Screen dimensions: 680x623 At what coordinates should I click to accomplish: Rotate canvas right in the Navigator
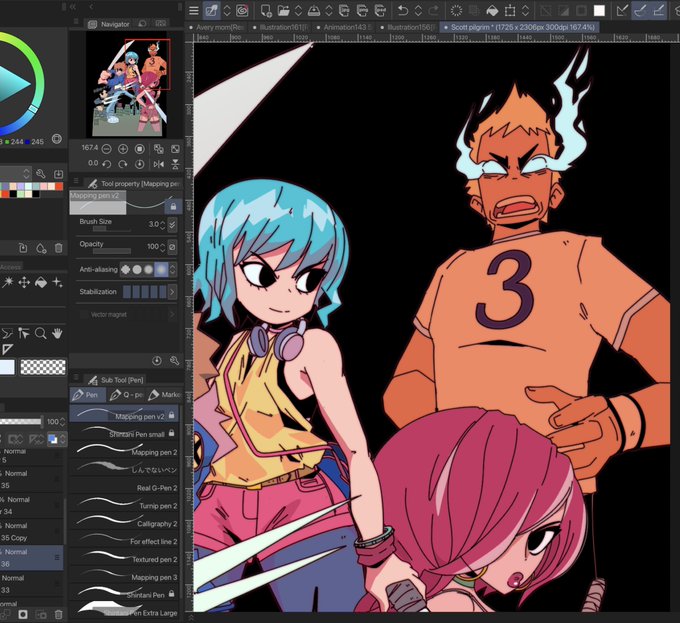(123, 164)
